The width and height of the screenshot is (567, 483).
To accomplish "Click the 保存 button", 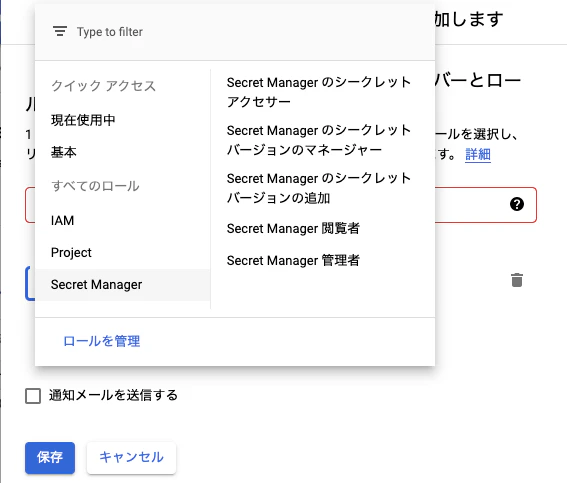I will (50, 458).
